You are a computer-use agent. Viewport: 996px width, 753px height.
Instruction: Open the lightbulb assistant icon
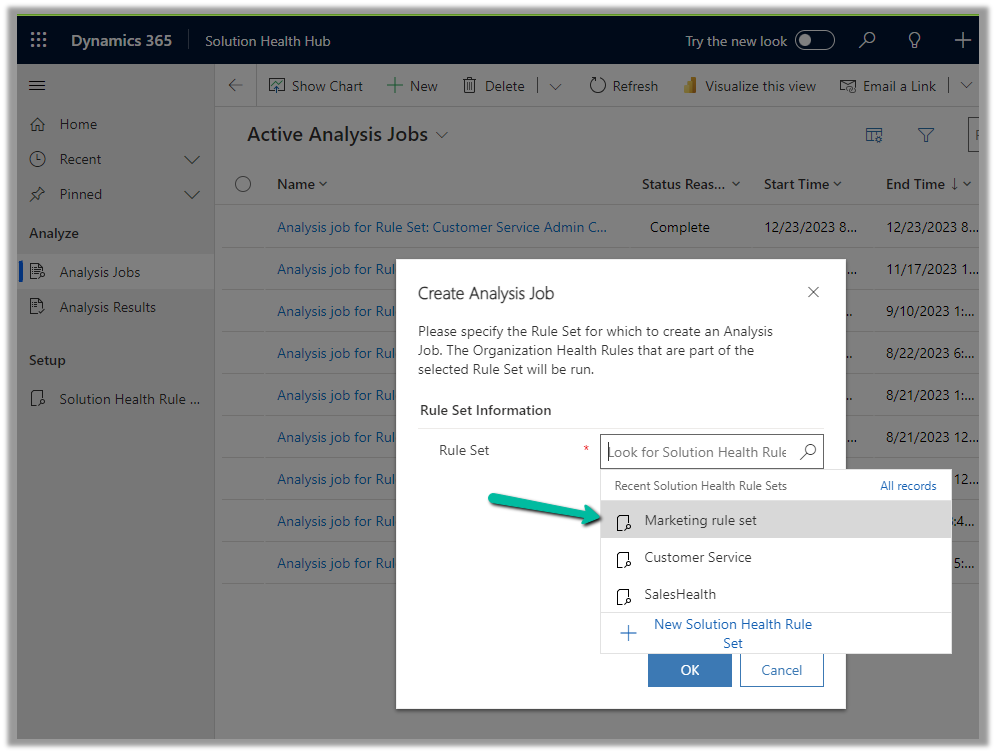[x=914, y=41]
